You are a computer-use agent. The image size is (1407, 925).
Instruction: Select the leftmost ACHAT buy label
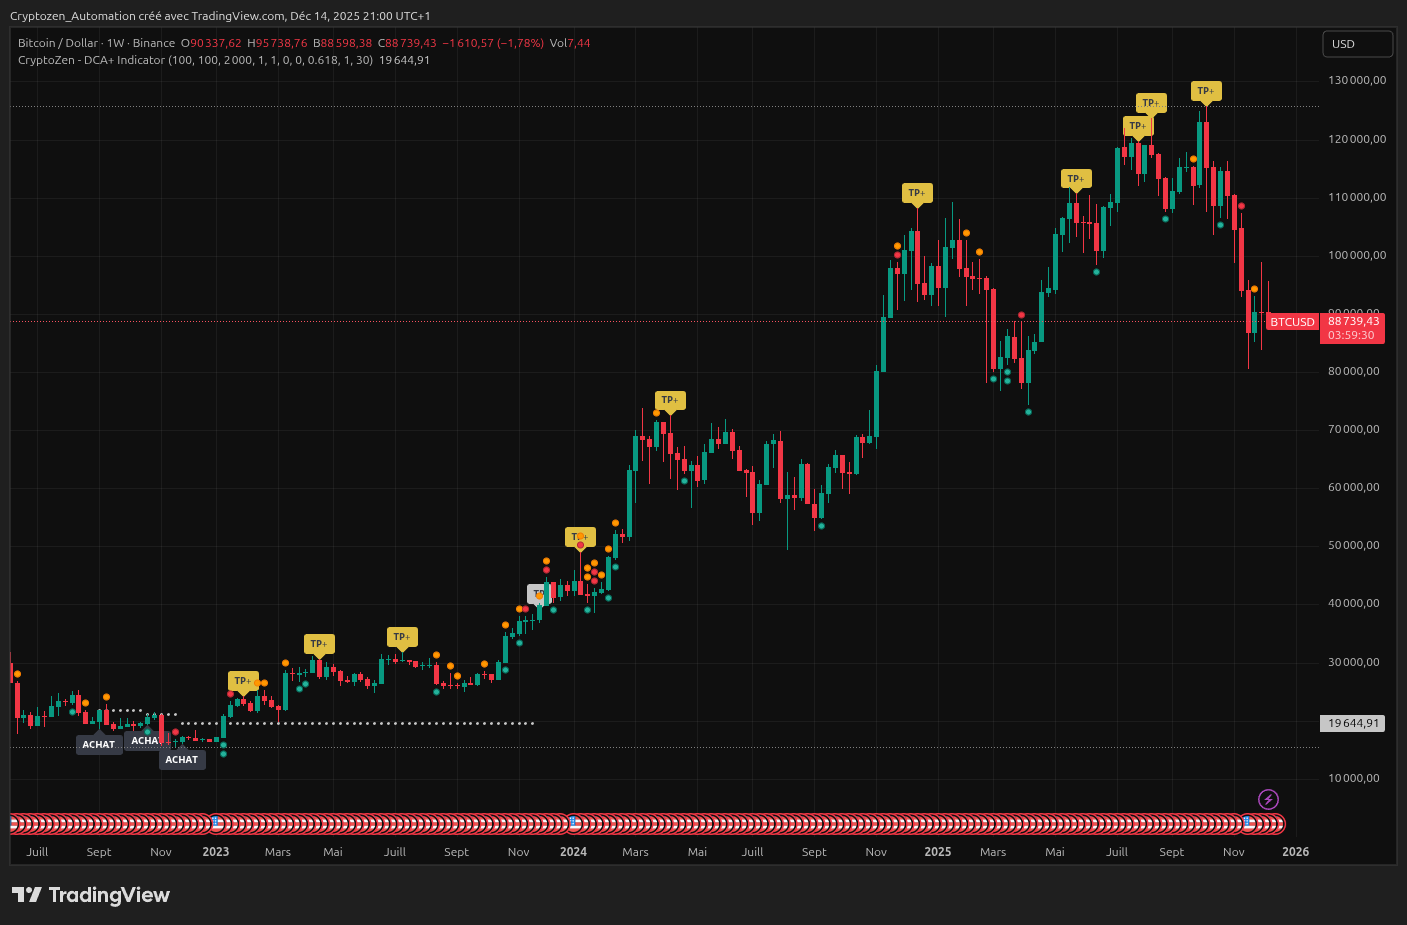point(98,744)
